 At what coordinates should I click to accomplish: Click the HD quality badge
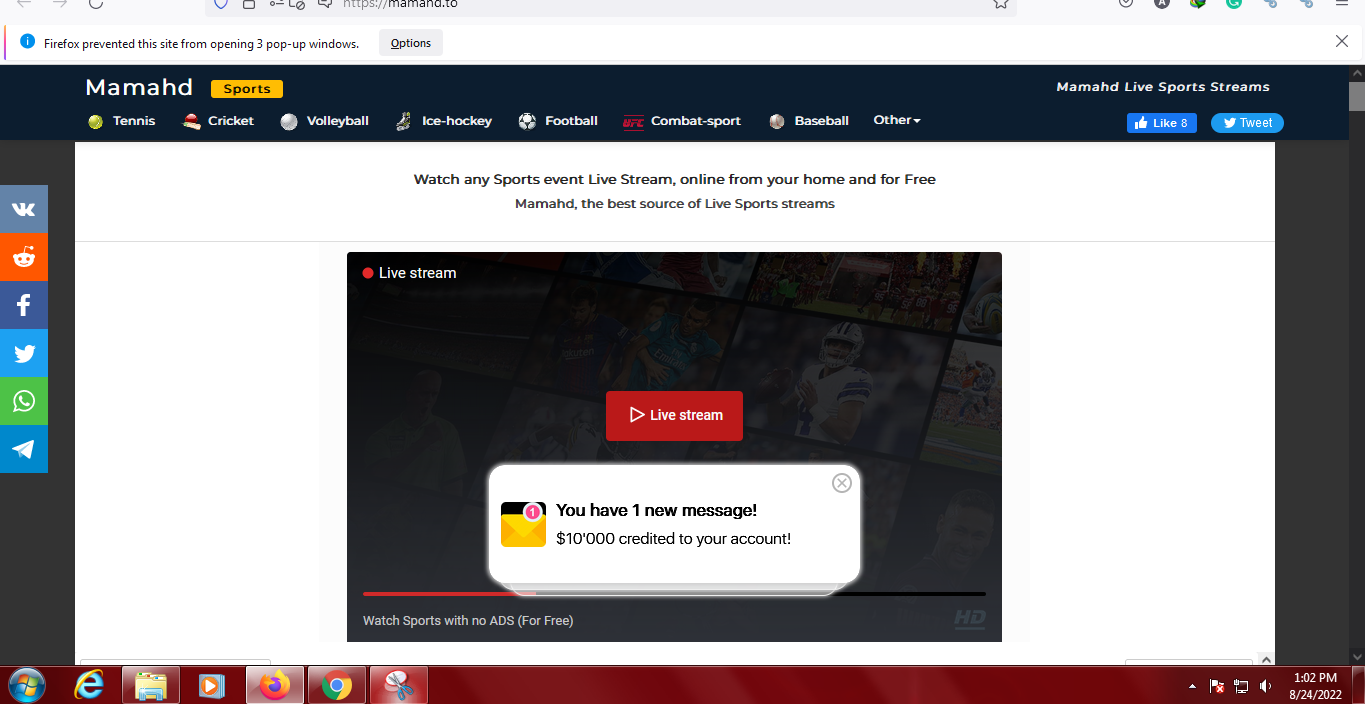[970, 619]
